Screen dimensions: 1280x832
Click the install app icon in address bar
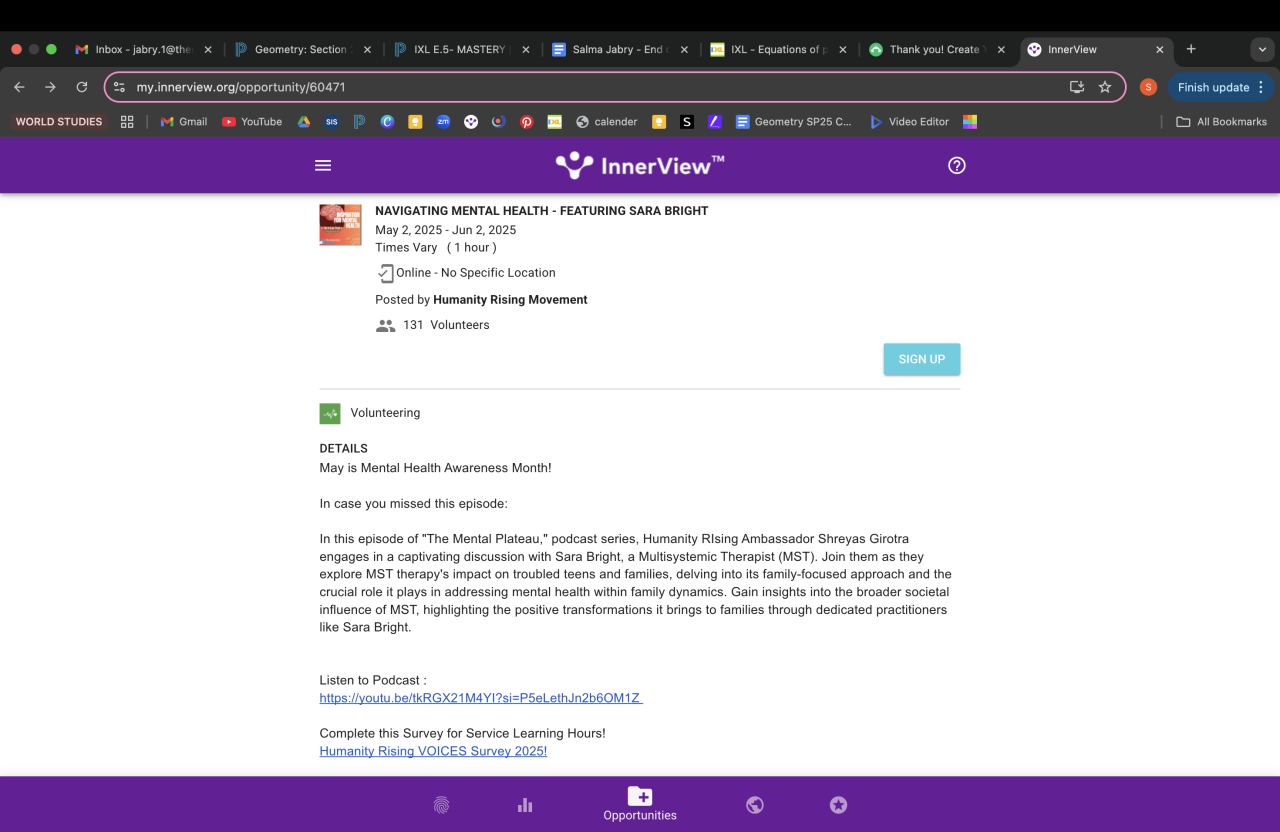coord(1077,87)
